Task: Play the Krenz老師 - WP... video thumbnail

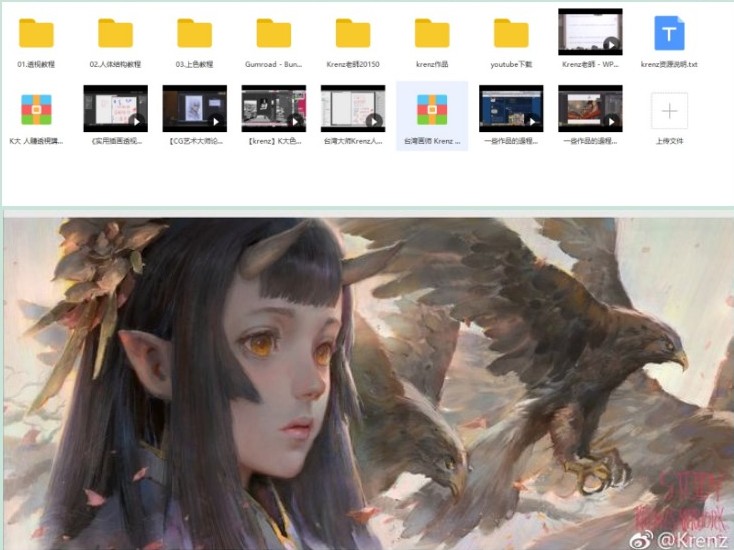Action: click(x=590, y=31)
